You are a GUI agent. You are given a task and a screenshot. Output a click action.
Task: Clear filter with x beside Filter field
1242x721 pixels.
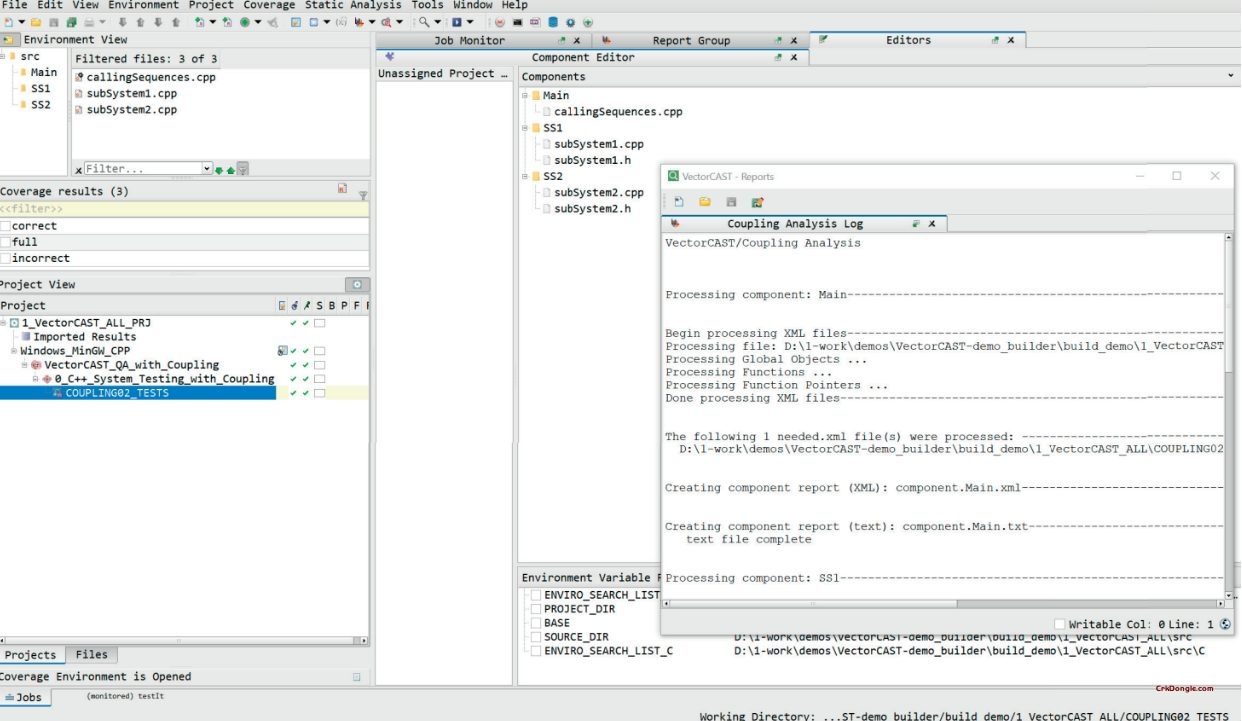[x=79, y=171]
